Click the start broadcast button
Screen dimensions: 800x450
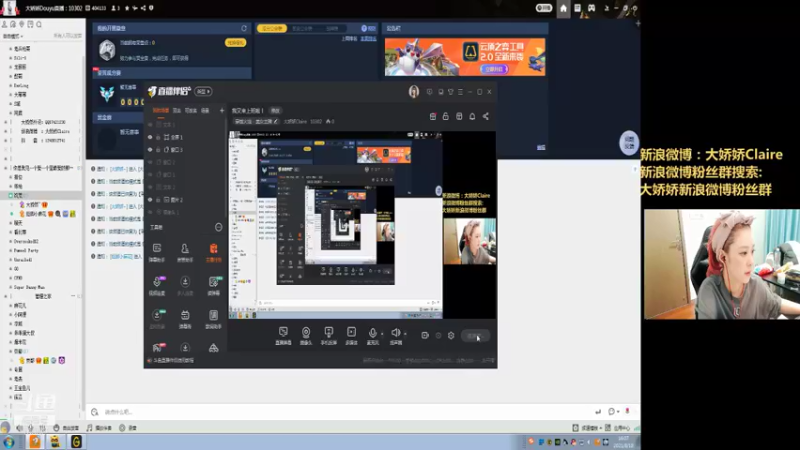pos(476,336)
